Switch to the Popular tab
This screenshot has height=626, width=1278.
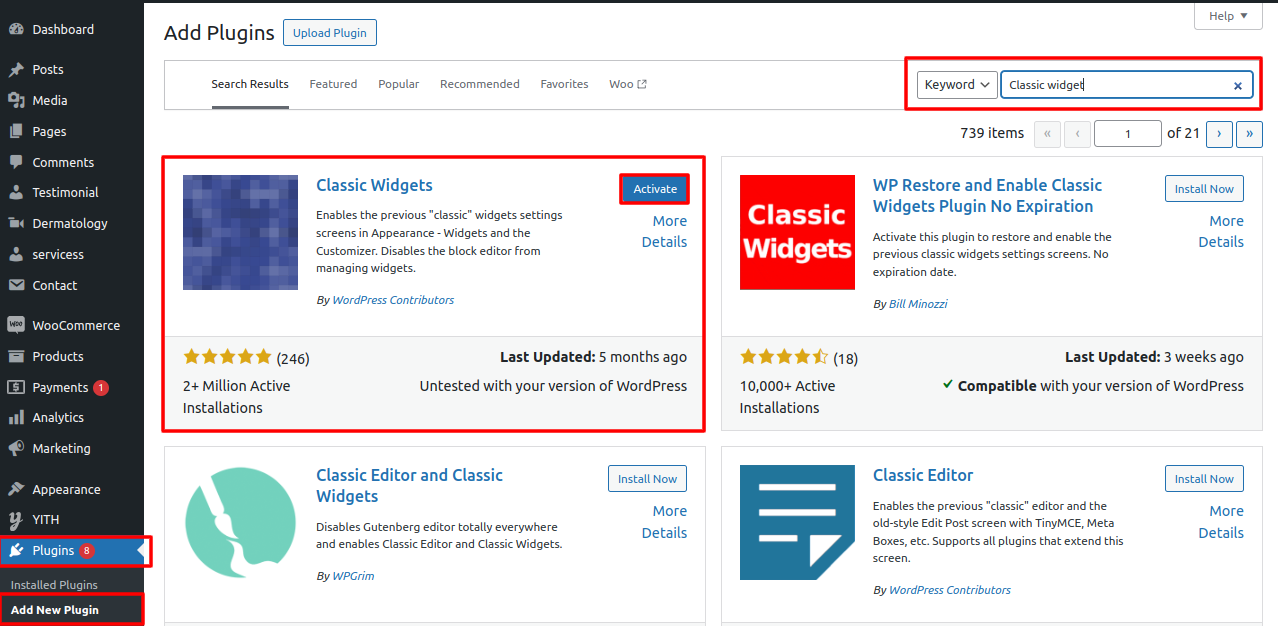(398, 84)
